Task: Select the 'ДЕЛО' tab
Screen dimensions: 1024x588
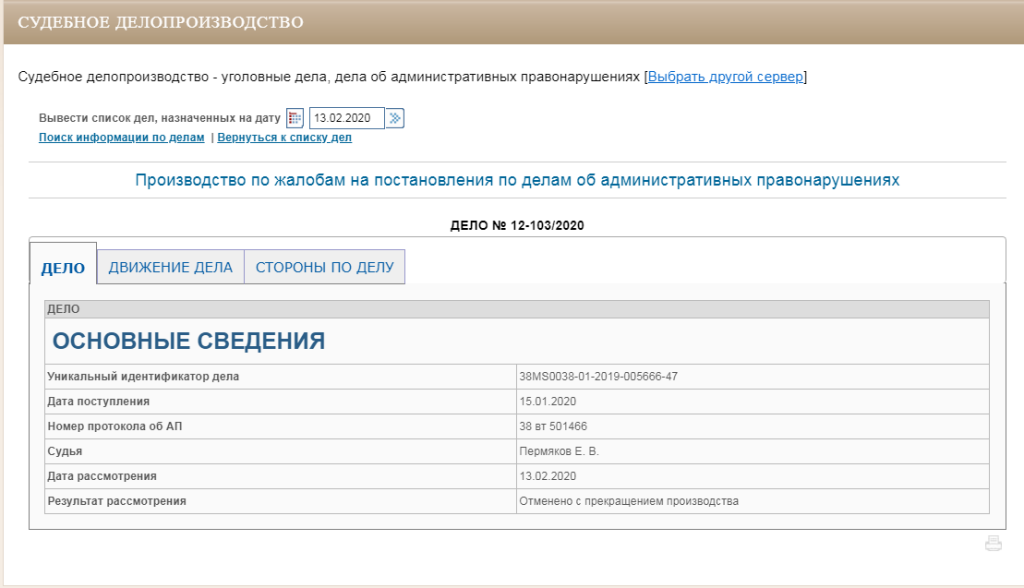Action: (62, 268)
